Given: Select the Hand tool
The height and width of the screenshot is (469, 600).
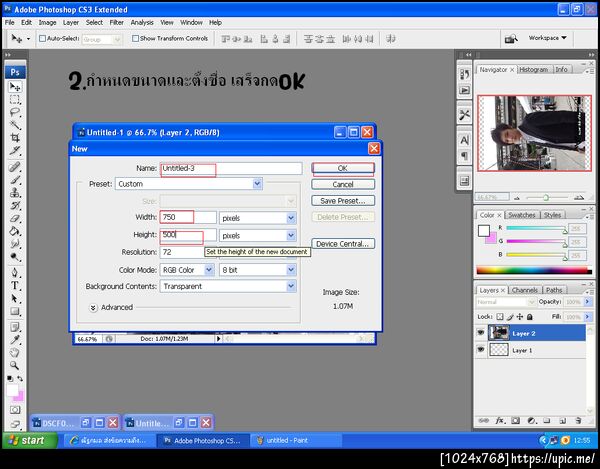Looking at the screenshot, I should [x=15, y=353].
